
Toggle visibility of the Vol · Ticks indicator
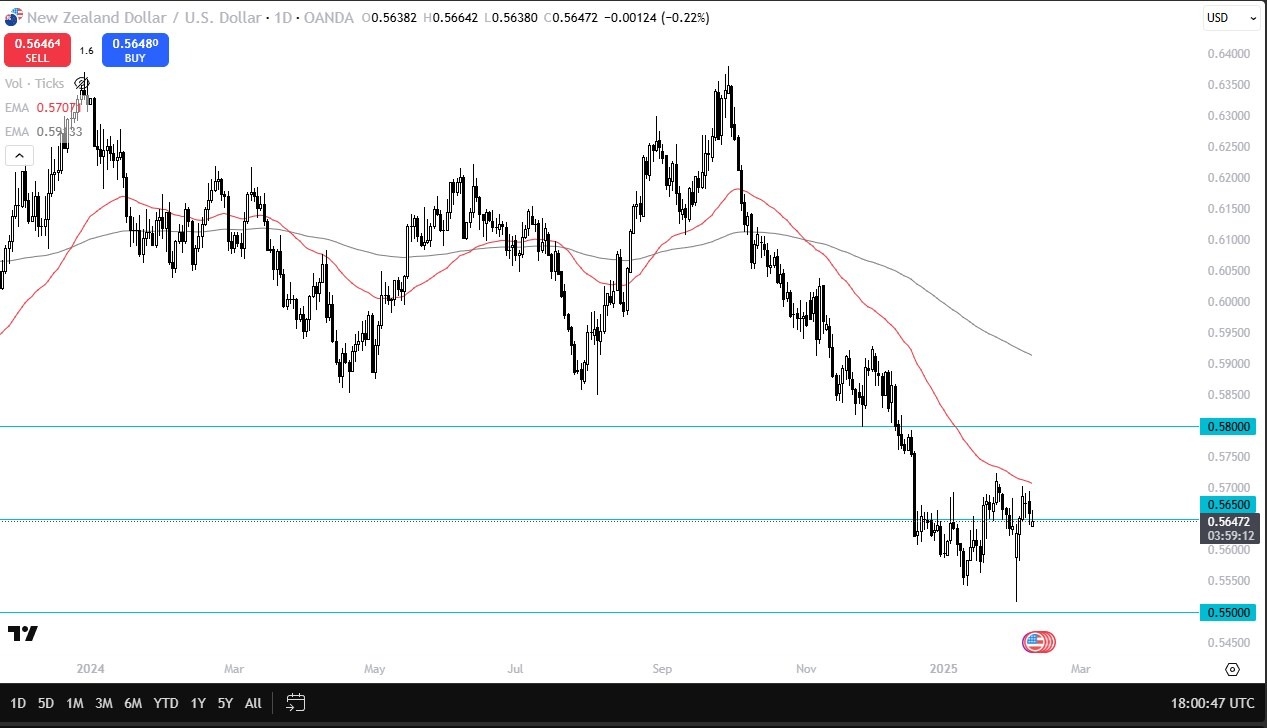coord(34,83)
